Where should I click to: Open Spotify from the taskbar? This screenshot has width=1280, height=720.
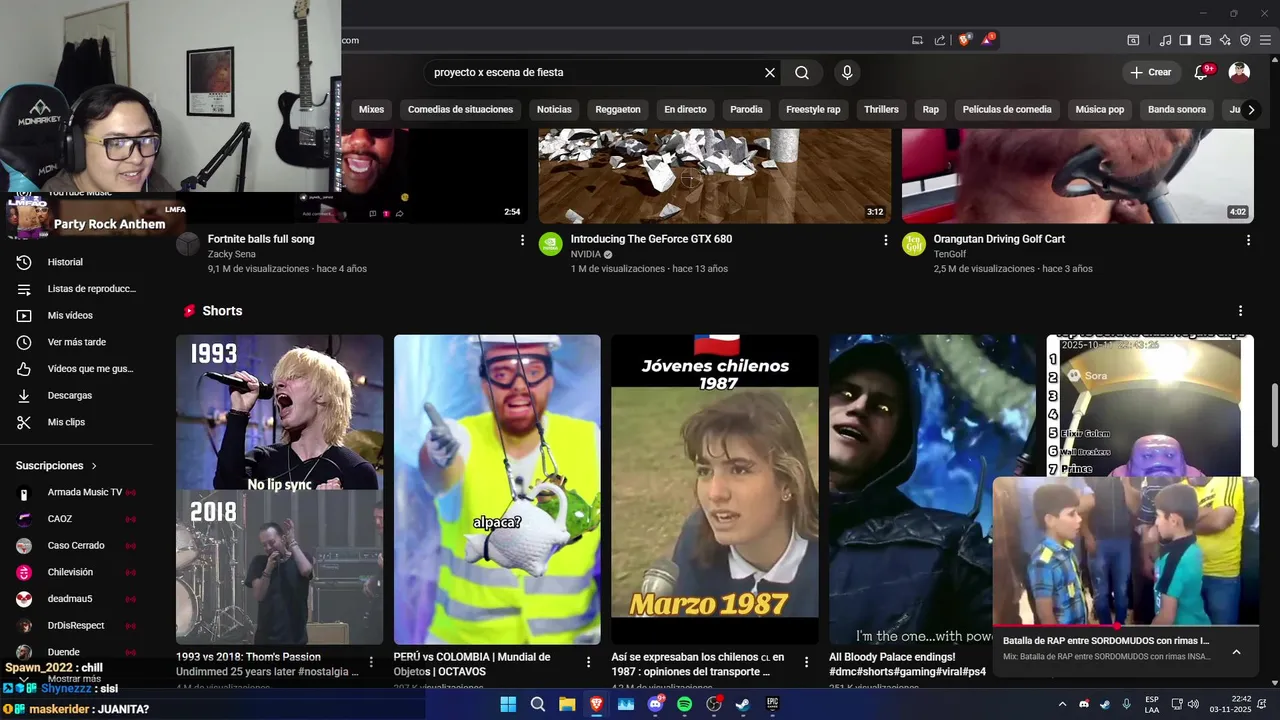click(685, 704)
